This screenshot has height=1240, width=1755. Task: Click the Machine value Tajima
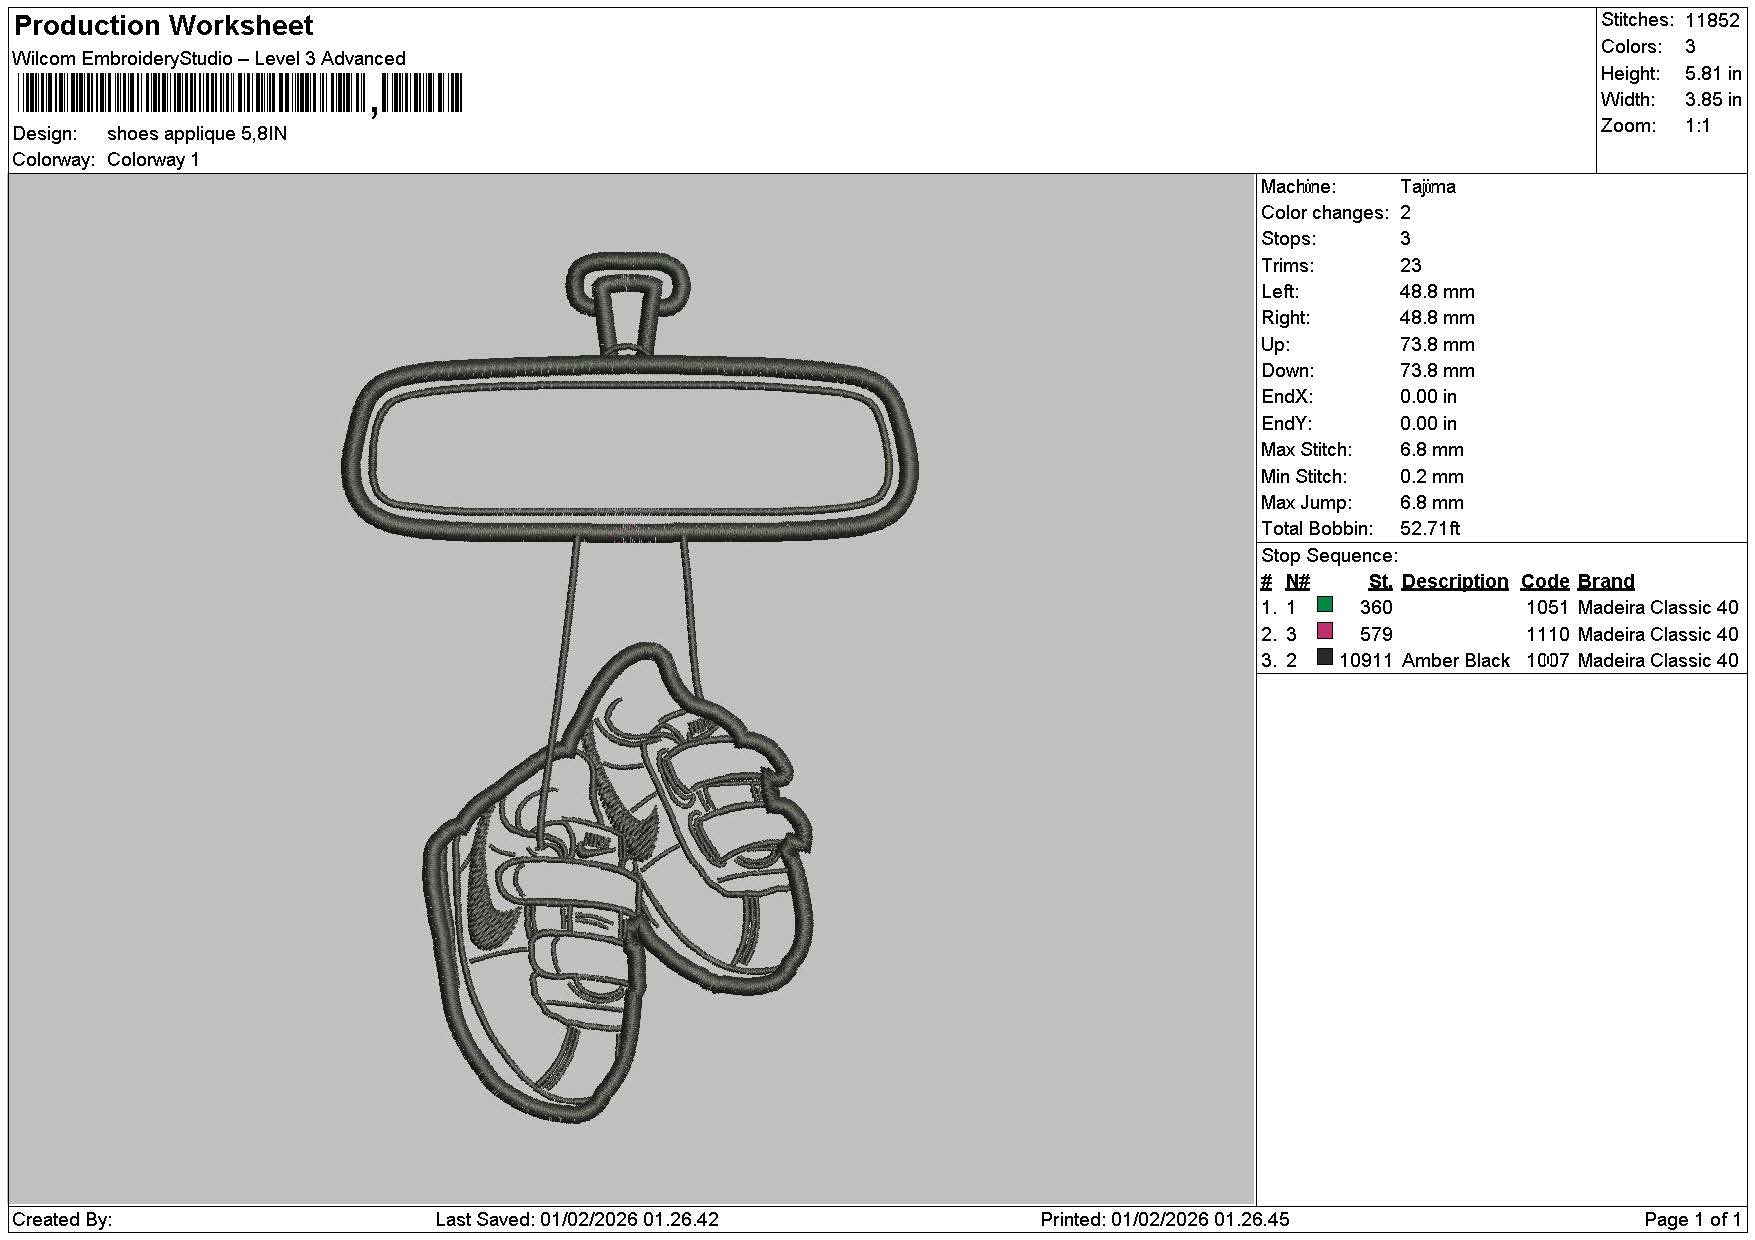[1428, 187]
